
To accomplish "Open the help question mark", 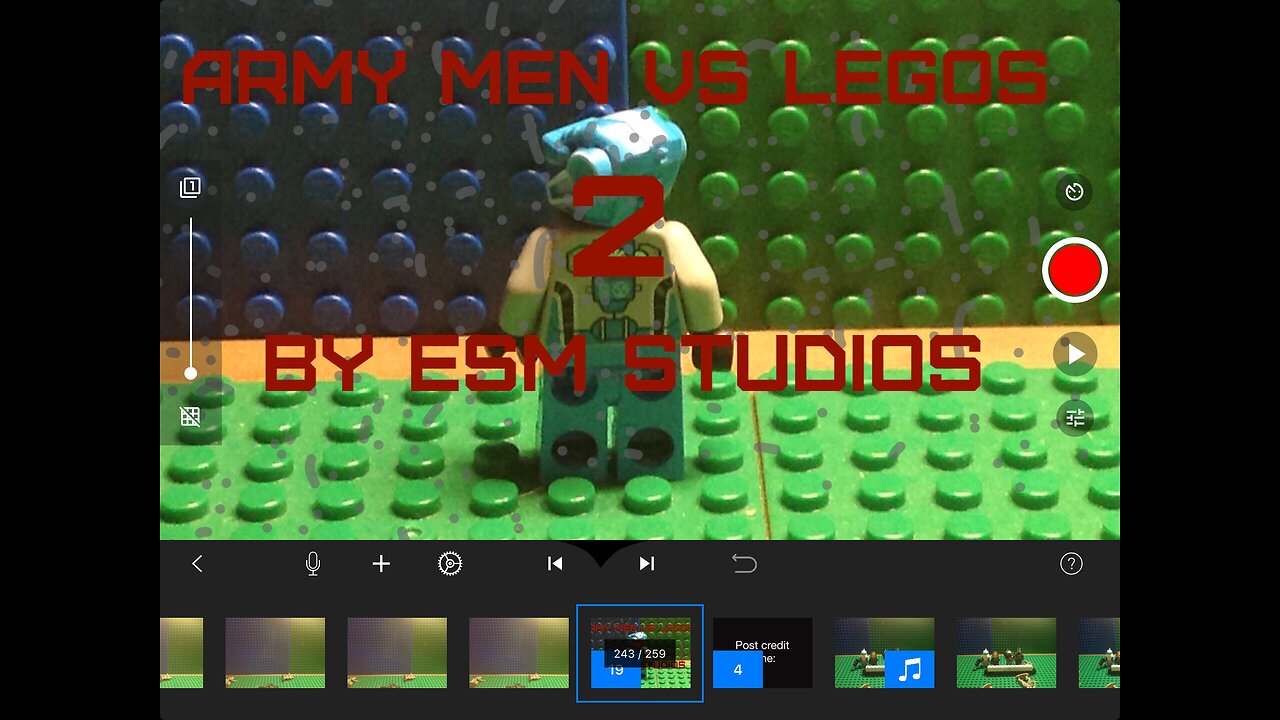I will [1071, 564].
